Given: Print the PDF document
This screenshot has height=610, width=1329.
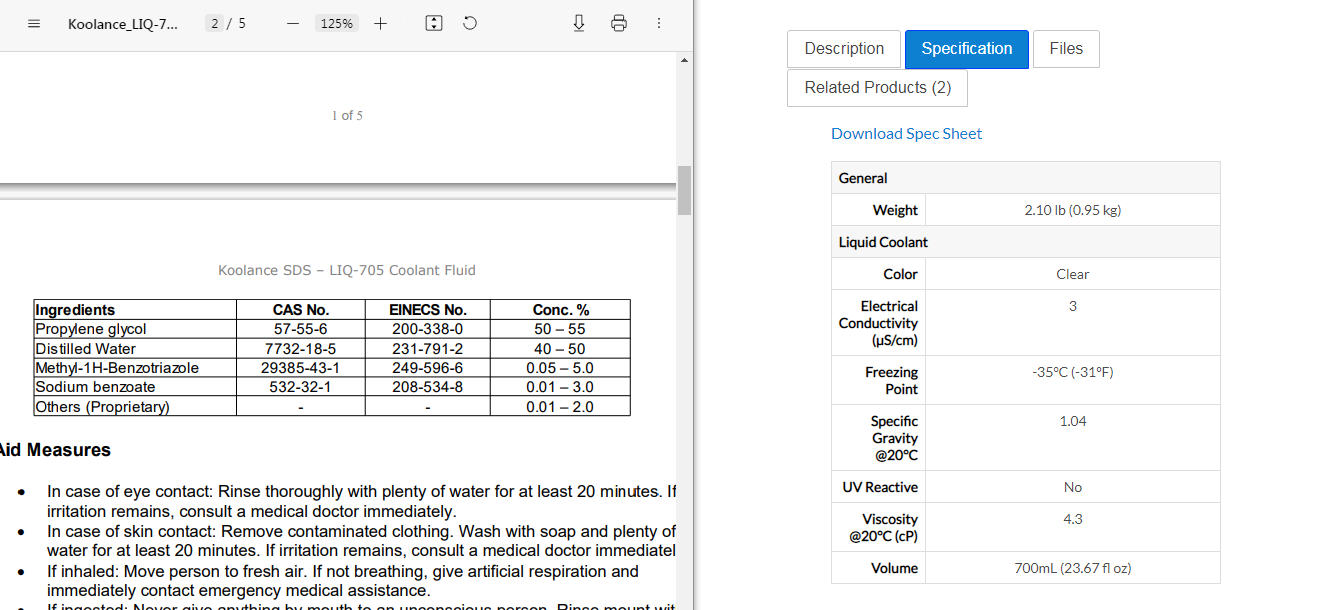Looking at the screenshot, I should coord(619,23).
